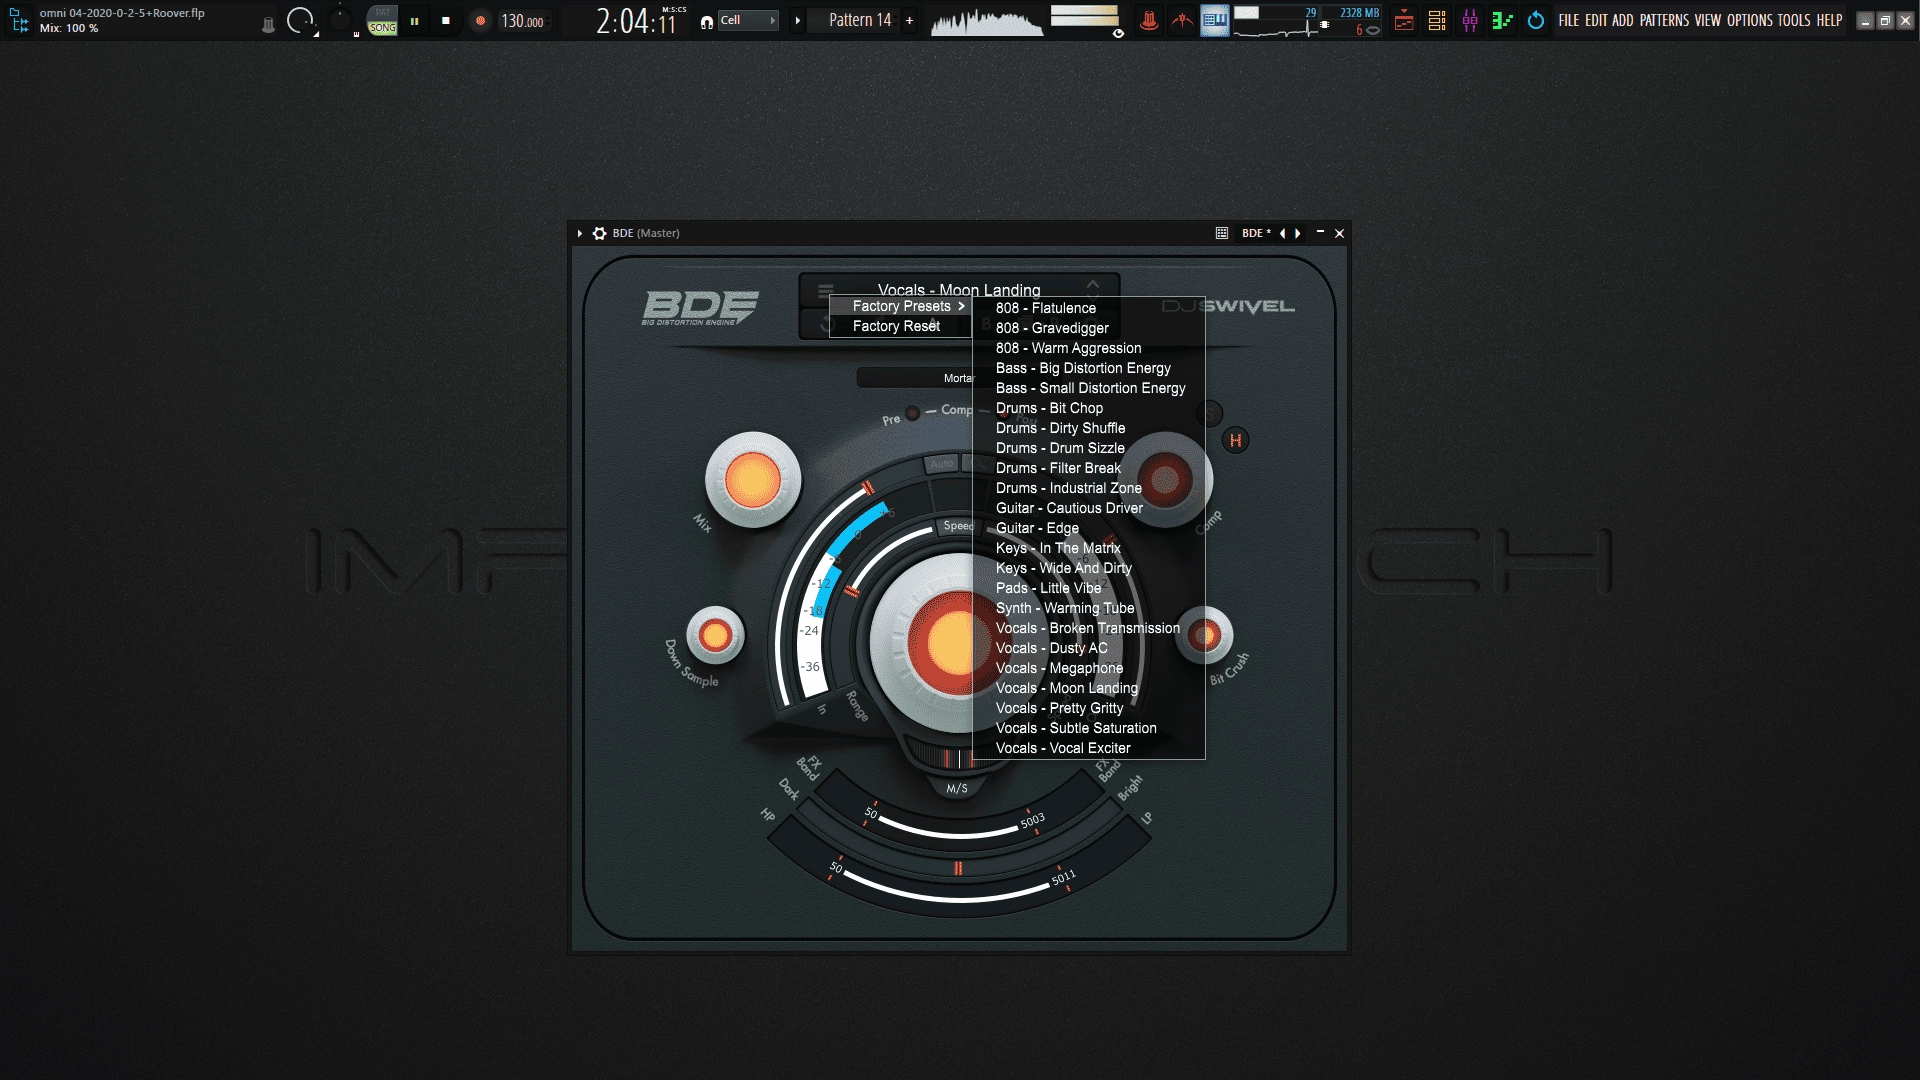The width and height of the screenshot is (1920, 1080).
Task: Add new pattern with plus button
Action: coord(909,20)
